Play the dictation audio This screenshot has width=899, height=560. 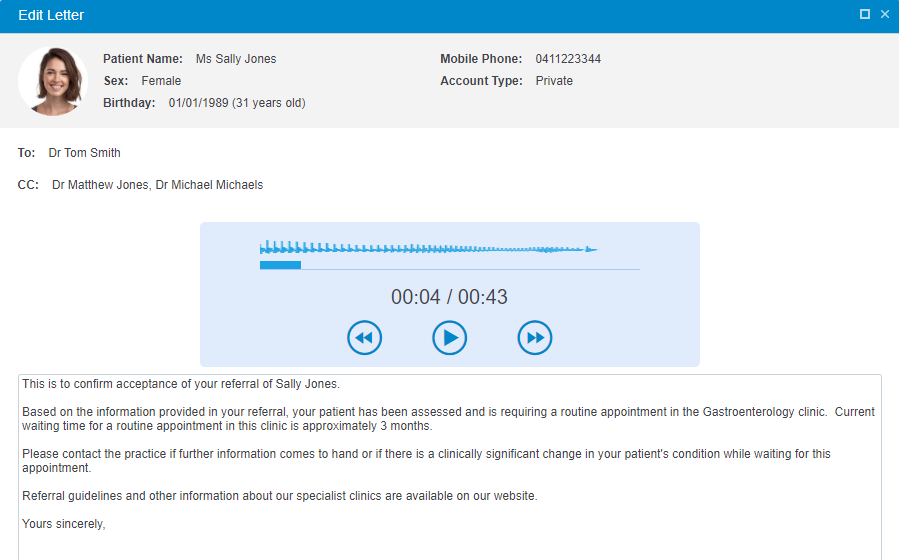[x=450, y=338]
